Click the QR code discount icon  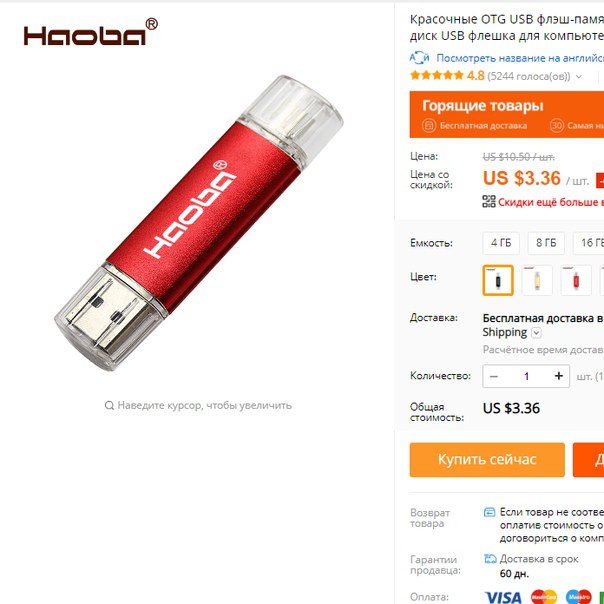(x=489, y=201)
